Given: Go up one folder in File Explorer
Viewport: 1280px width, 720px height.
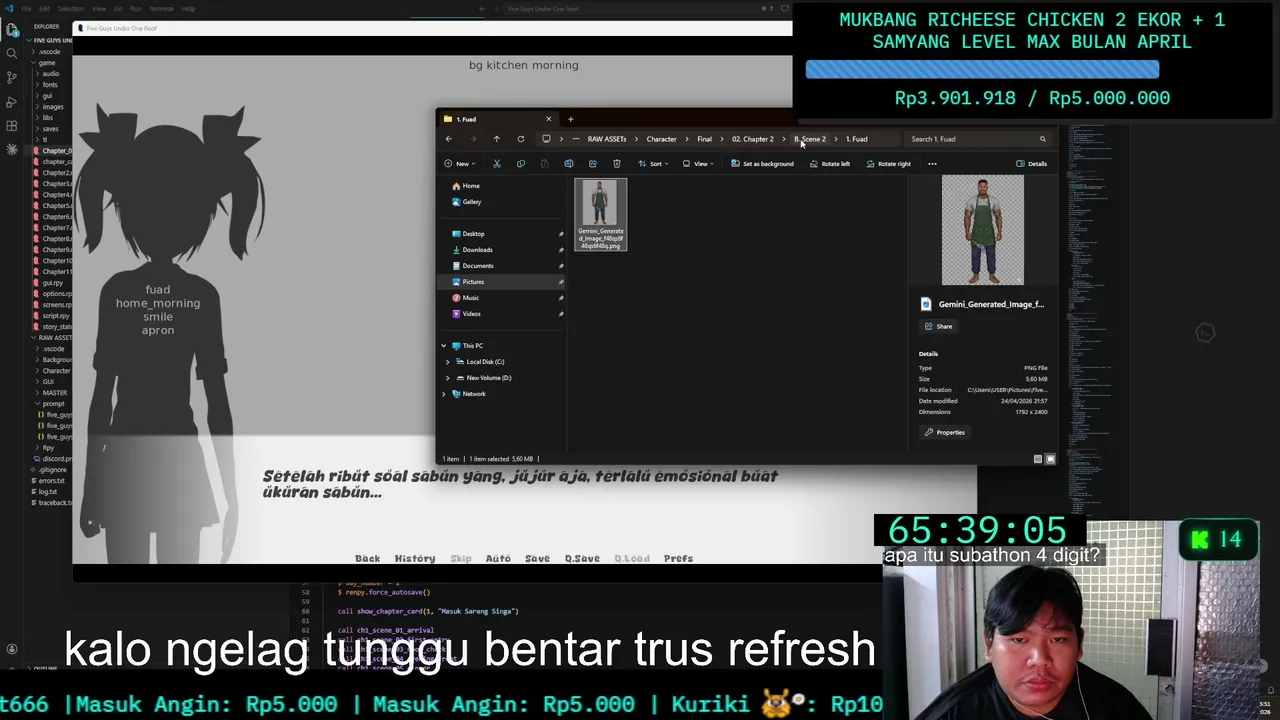Looking at the screenshot, I should pyautogui.click(x=496, y=139).
